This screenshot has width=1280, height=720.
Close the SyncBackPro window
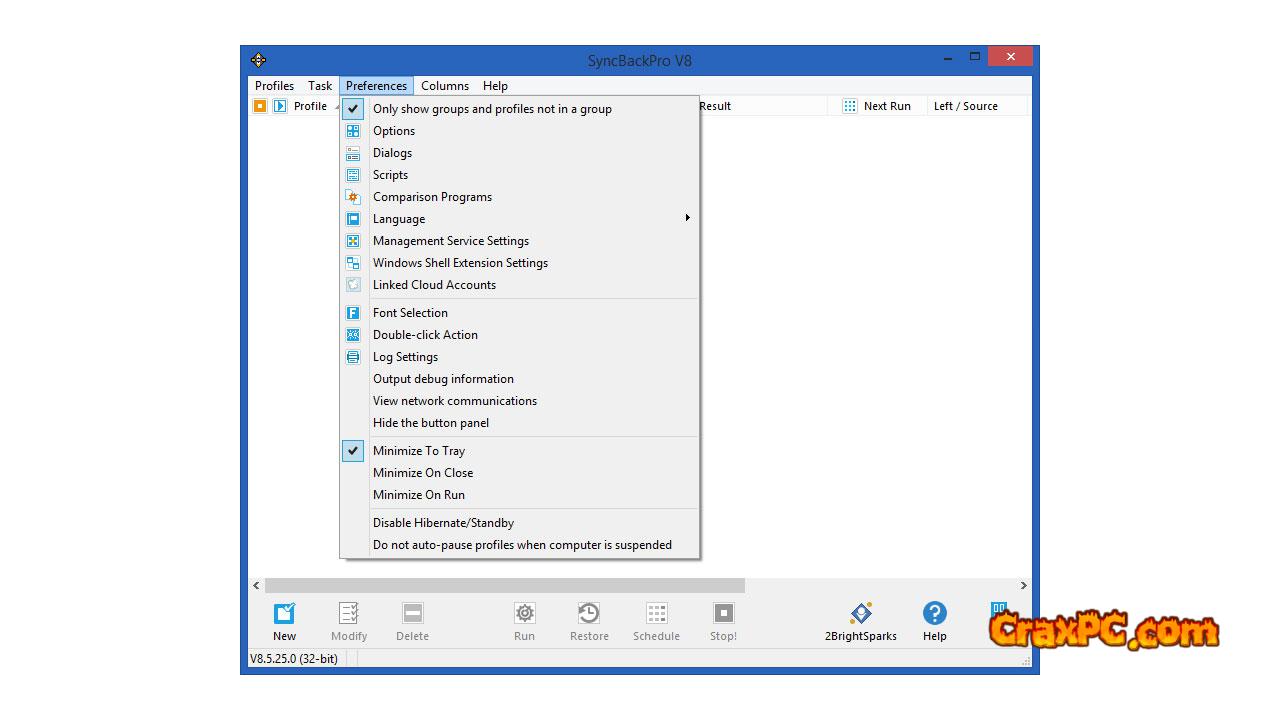pyautogui.click(x=1011, y=57)
